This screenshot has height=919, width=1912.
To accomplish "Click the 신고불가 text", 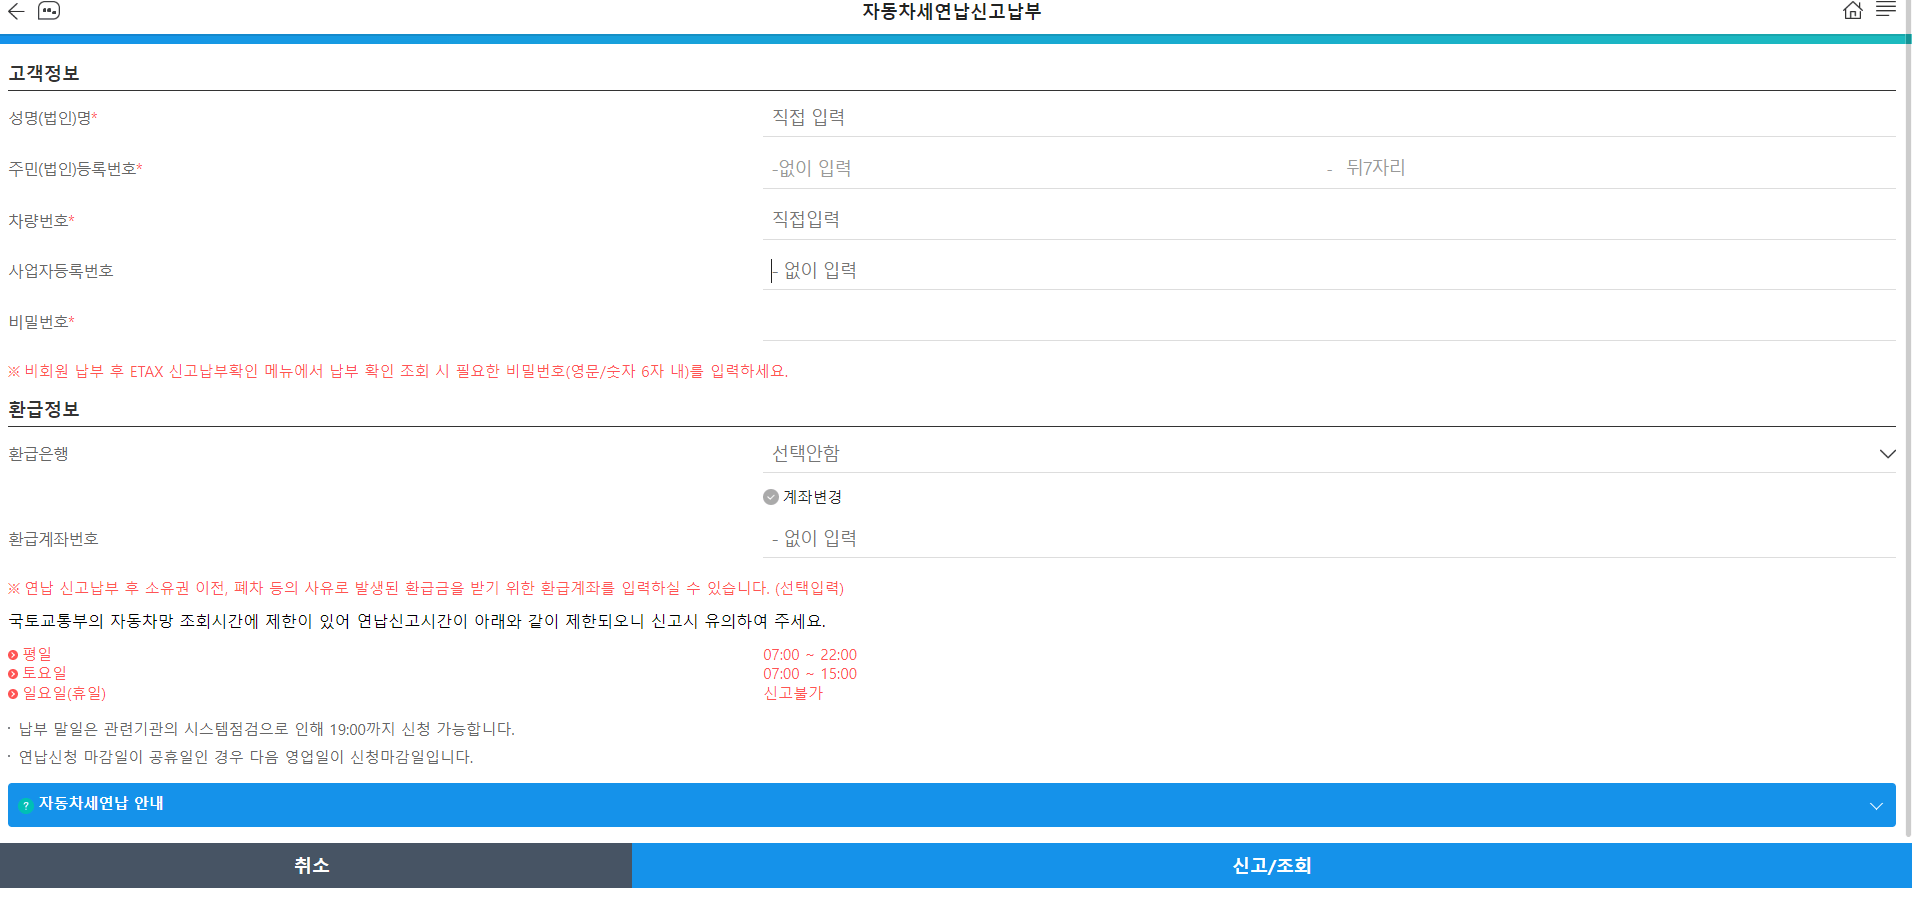I will (793, 693).
